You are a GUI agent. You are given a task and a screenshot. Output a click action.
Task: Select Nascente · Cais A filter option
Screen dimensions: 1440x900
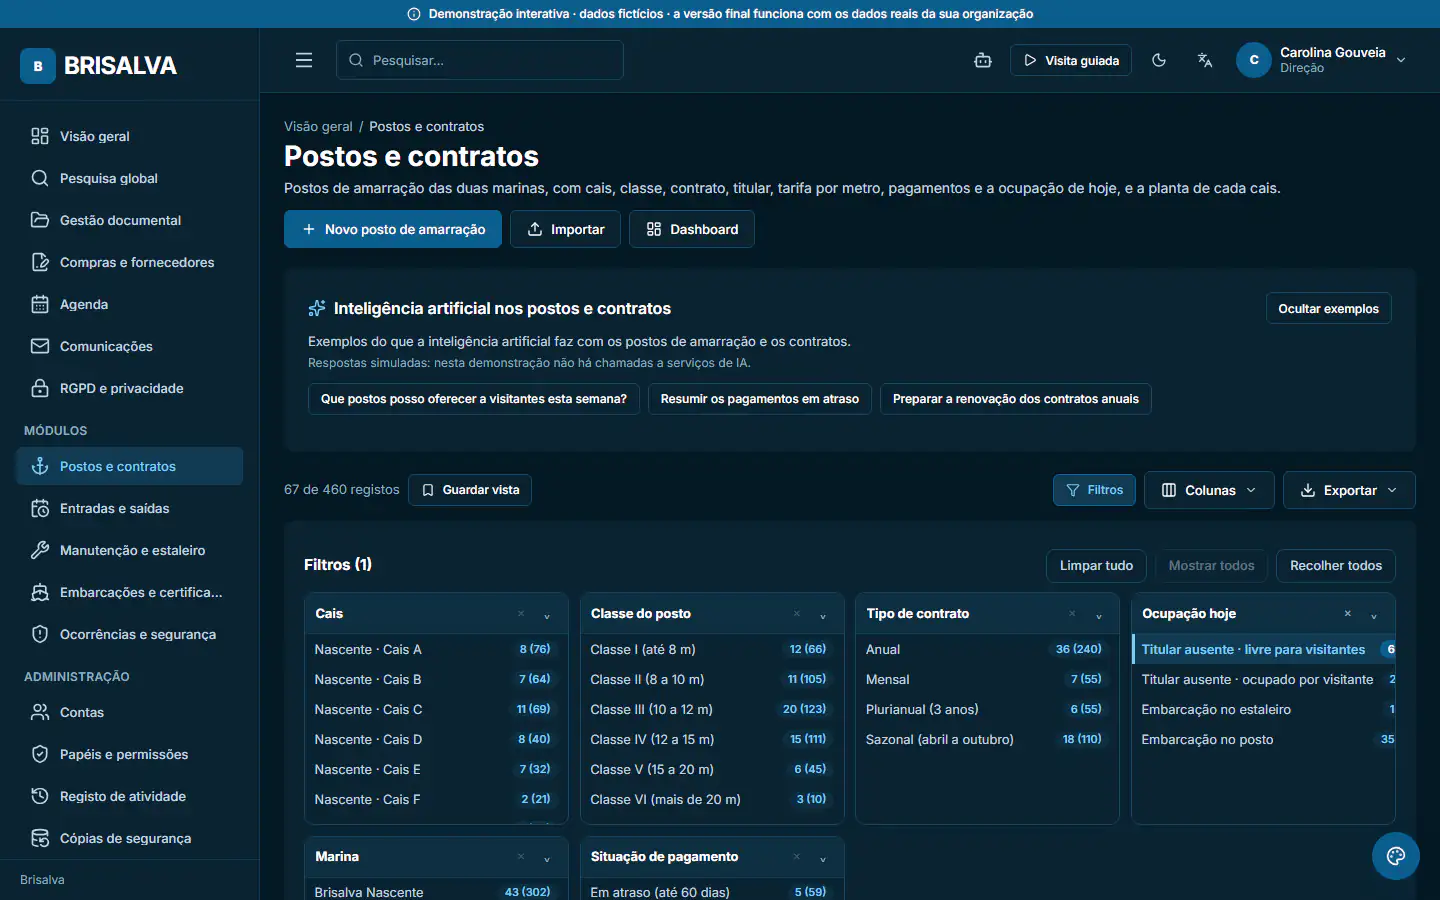[x=436, y=649]
